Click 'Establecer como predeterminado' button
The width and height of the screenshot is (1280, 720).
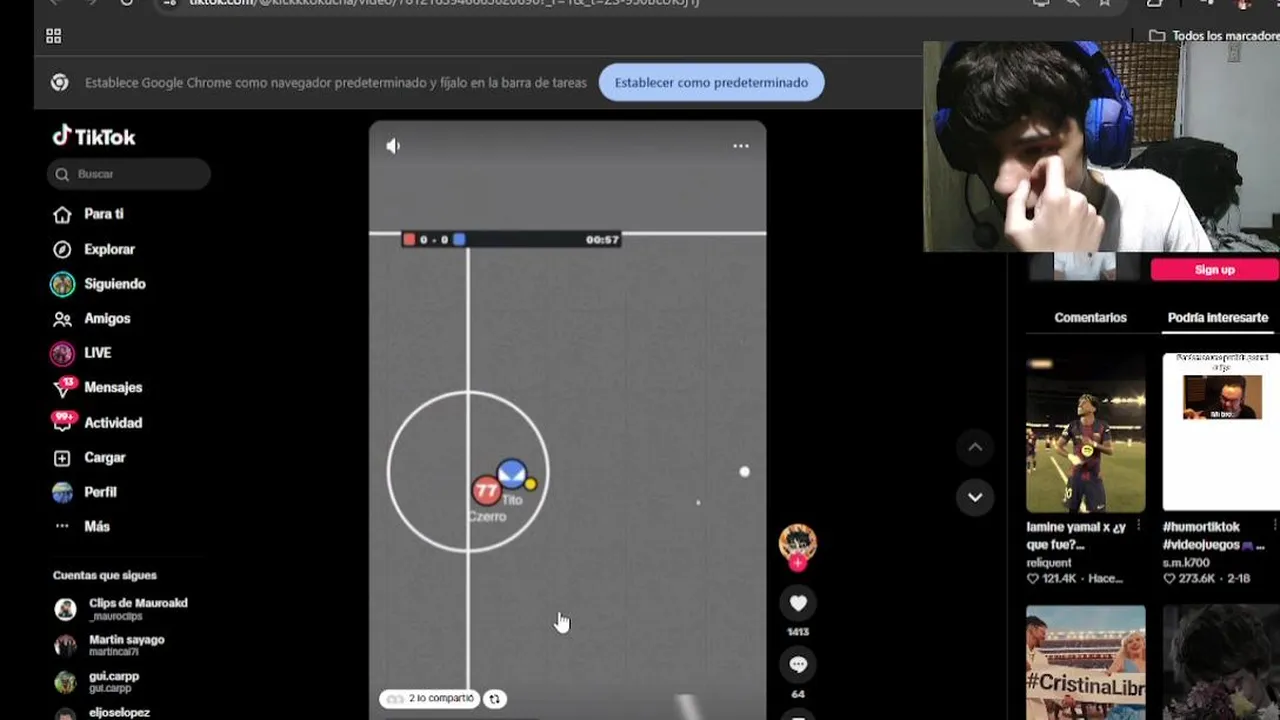(711, 82)
